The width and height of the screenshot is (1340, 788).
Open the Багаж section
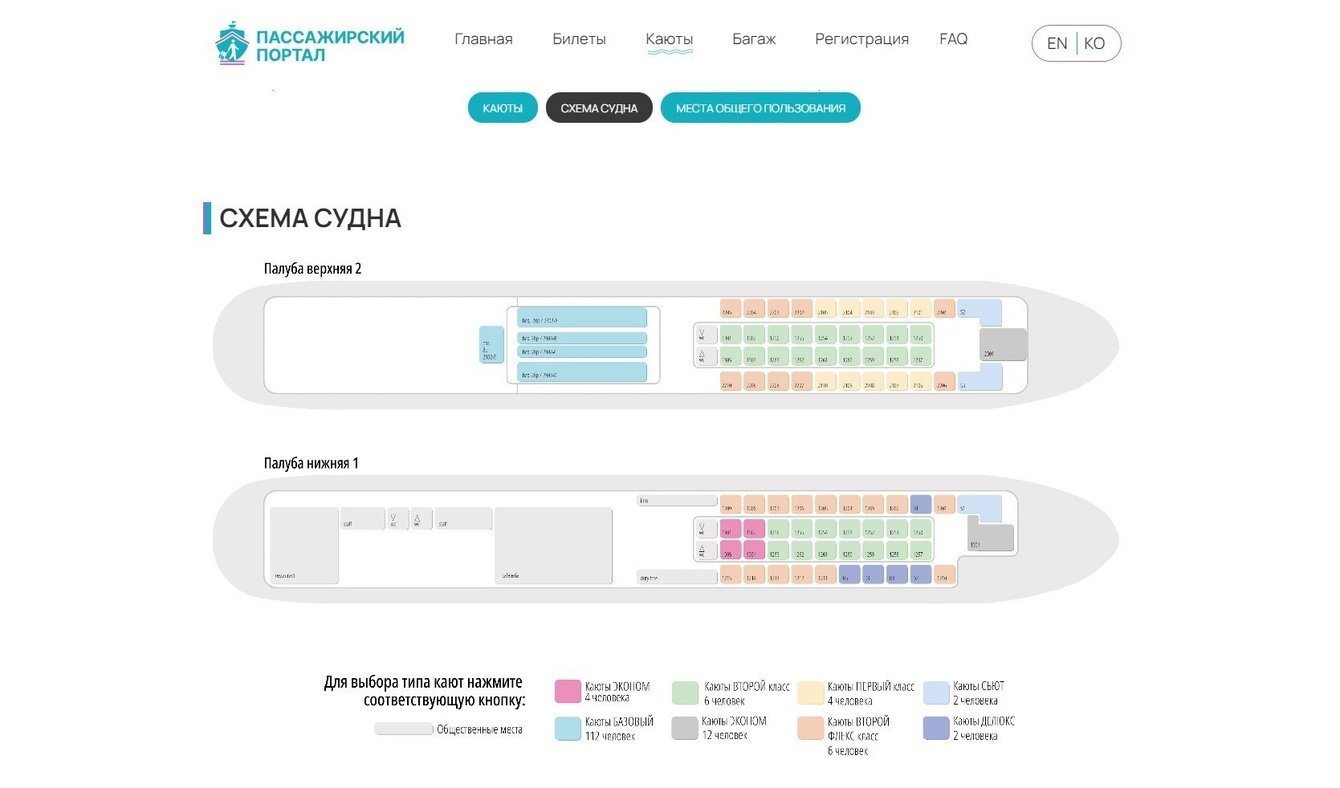click(754, 39)
